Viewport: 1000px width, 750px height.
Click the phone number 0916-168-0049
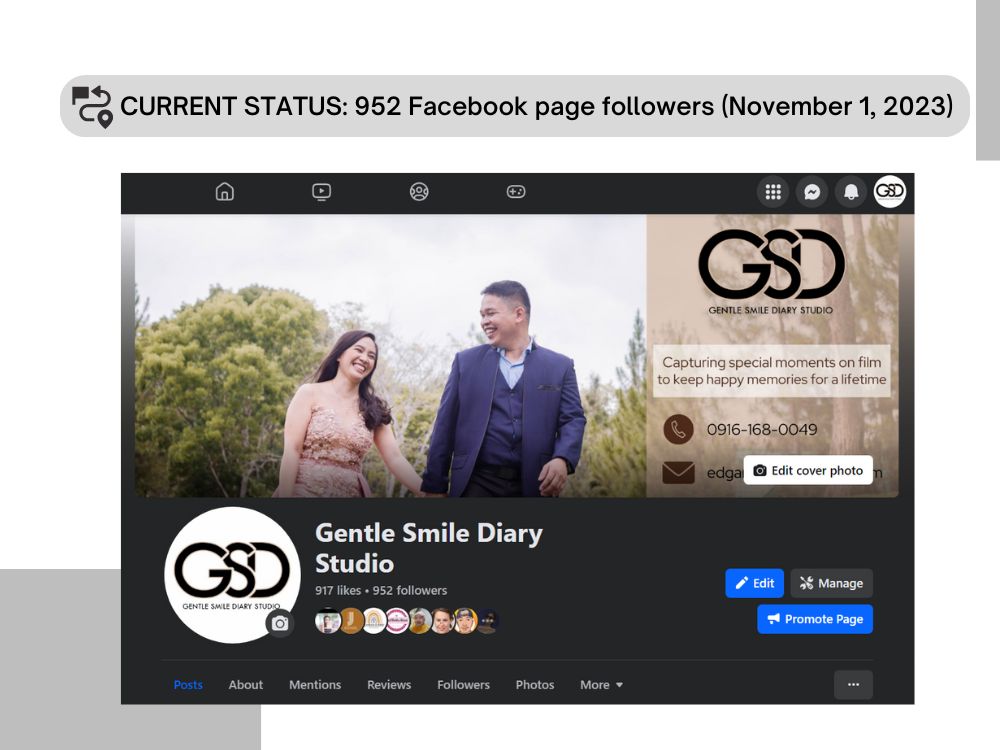[761, 429]
